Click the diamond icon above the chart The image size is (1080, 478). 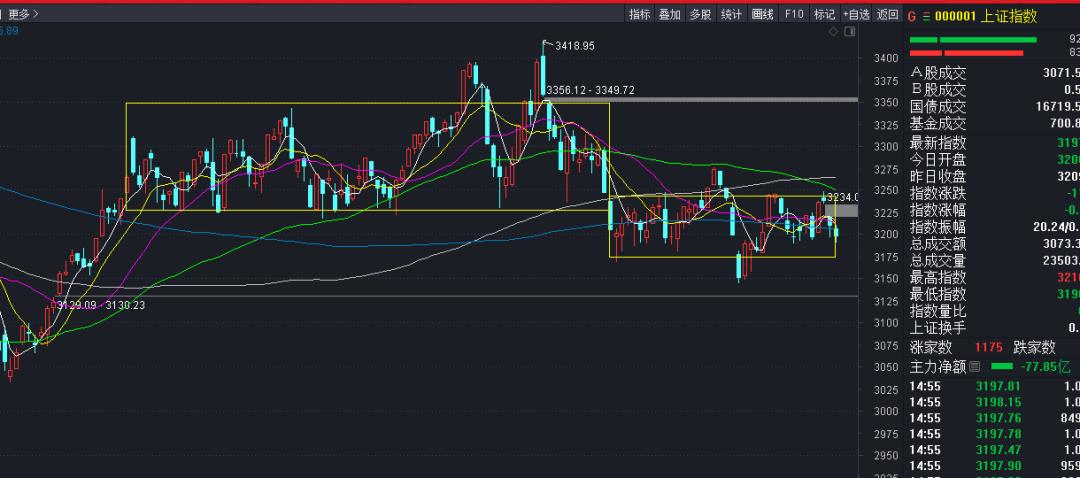pos(834,32)
